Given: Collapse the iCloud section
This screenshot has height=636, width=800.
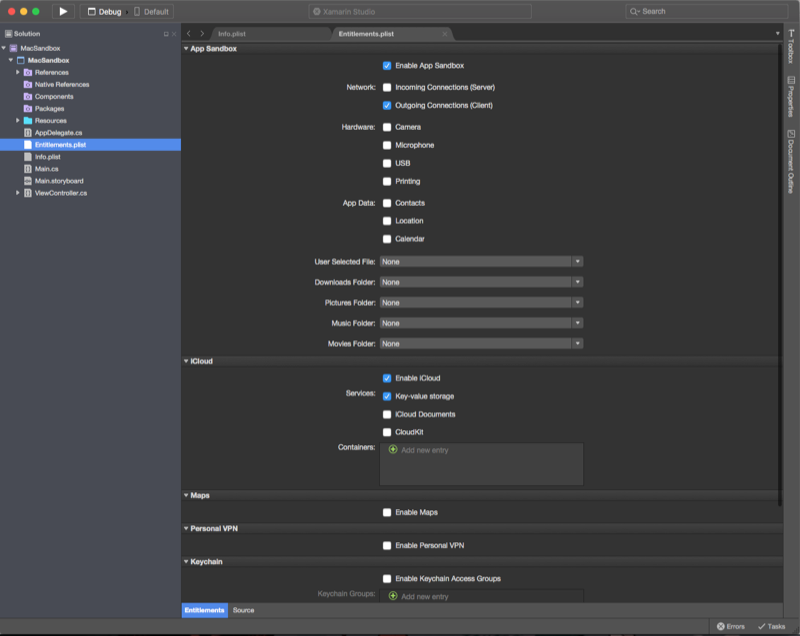Looking at the screenshot, I should (186, 361).
